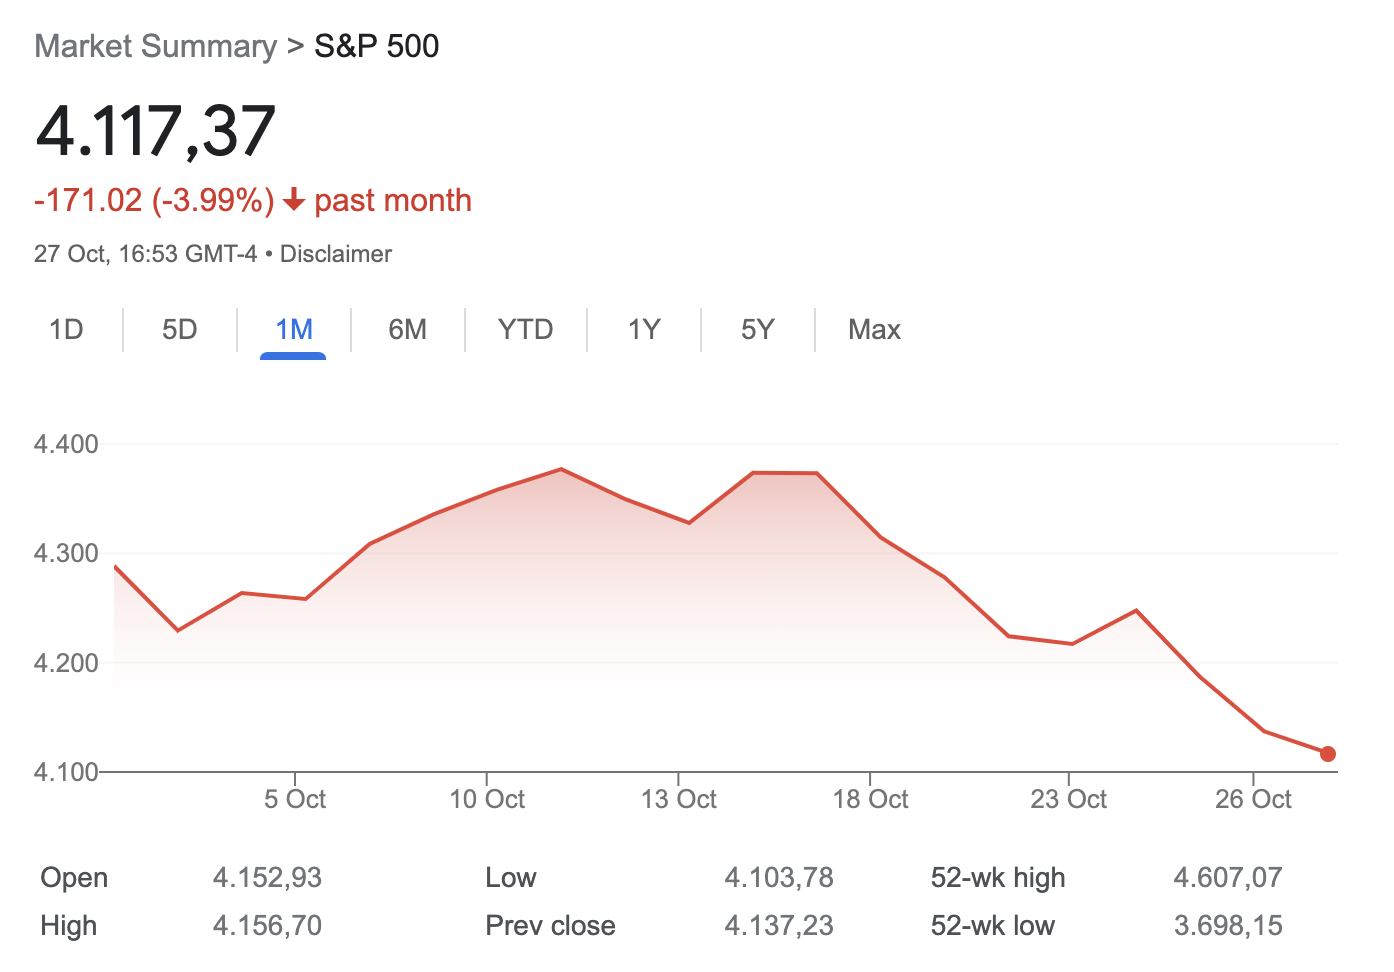Open the 6M time range tab
The image size is (1394, 972).
(408, 330)
